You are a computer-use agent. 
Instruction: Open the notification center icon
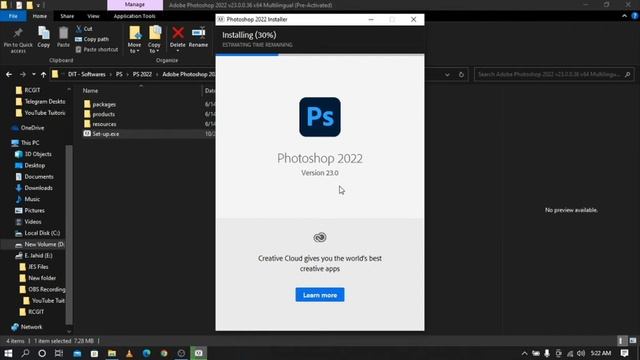point(624,353)
